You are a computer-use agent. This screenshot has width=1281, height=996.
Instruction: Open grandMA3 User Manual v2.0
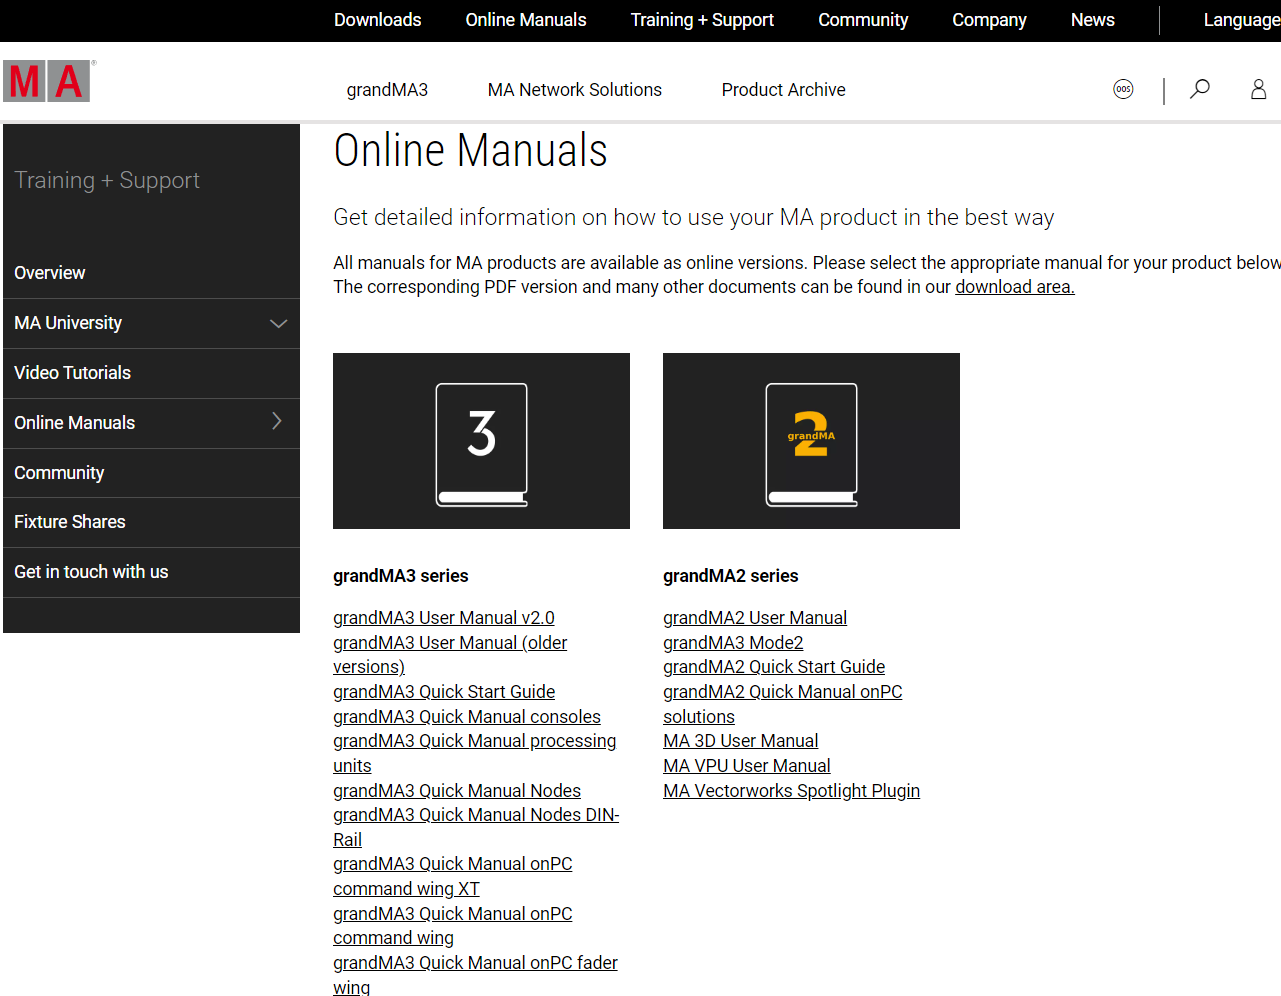[x=444, y=617]
